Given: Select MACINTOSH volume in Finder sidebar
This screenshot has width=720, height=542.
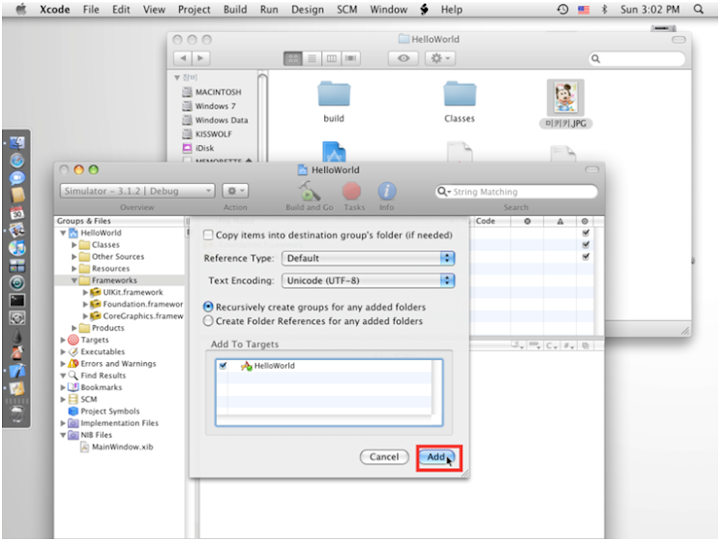Looking at the screenshot, I should pyautogui.click(x=212, y=92).
